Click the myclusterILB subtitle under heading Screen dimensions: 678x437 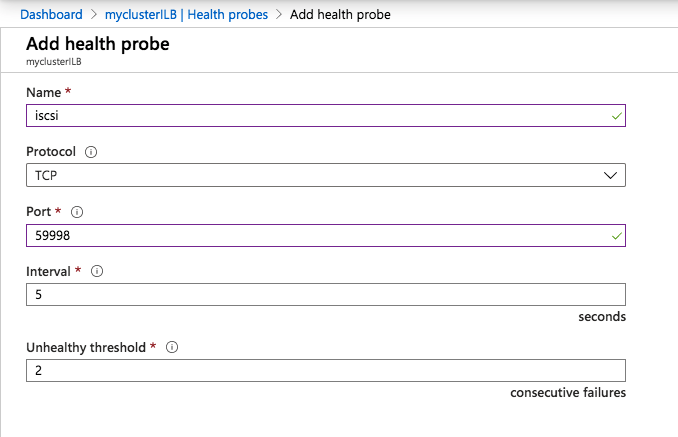pos(54,62)
